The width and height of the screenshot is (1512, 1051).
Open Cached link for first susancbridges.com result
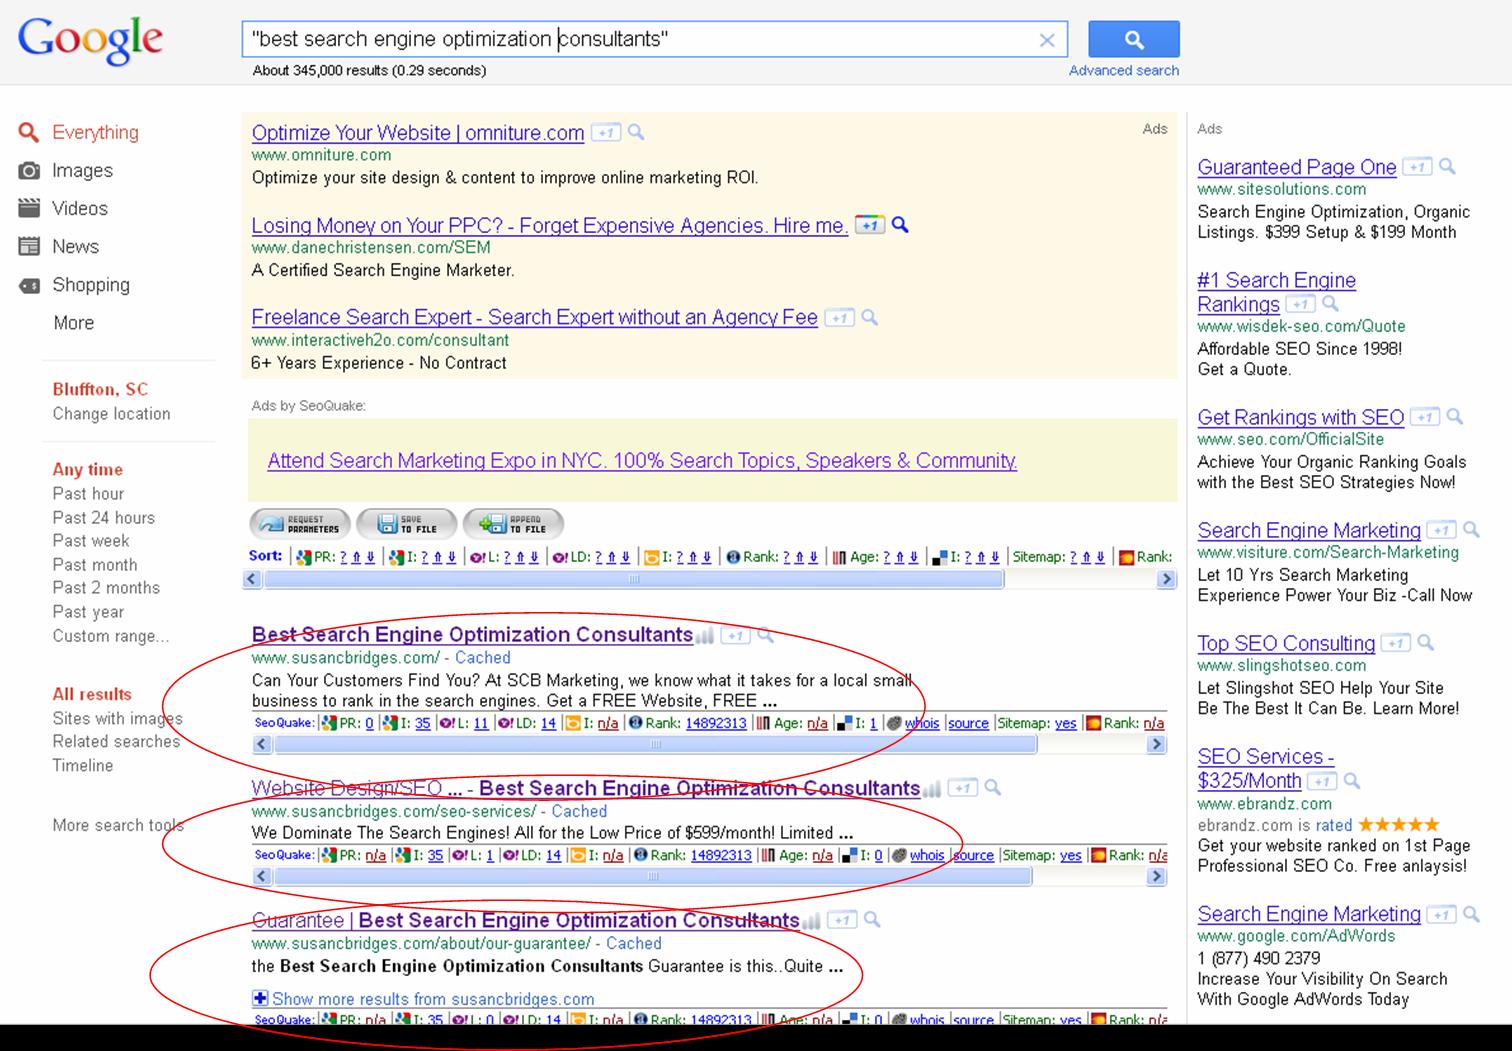coord(483,658)
